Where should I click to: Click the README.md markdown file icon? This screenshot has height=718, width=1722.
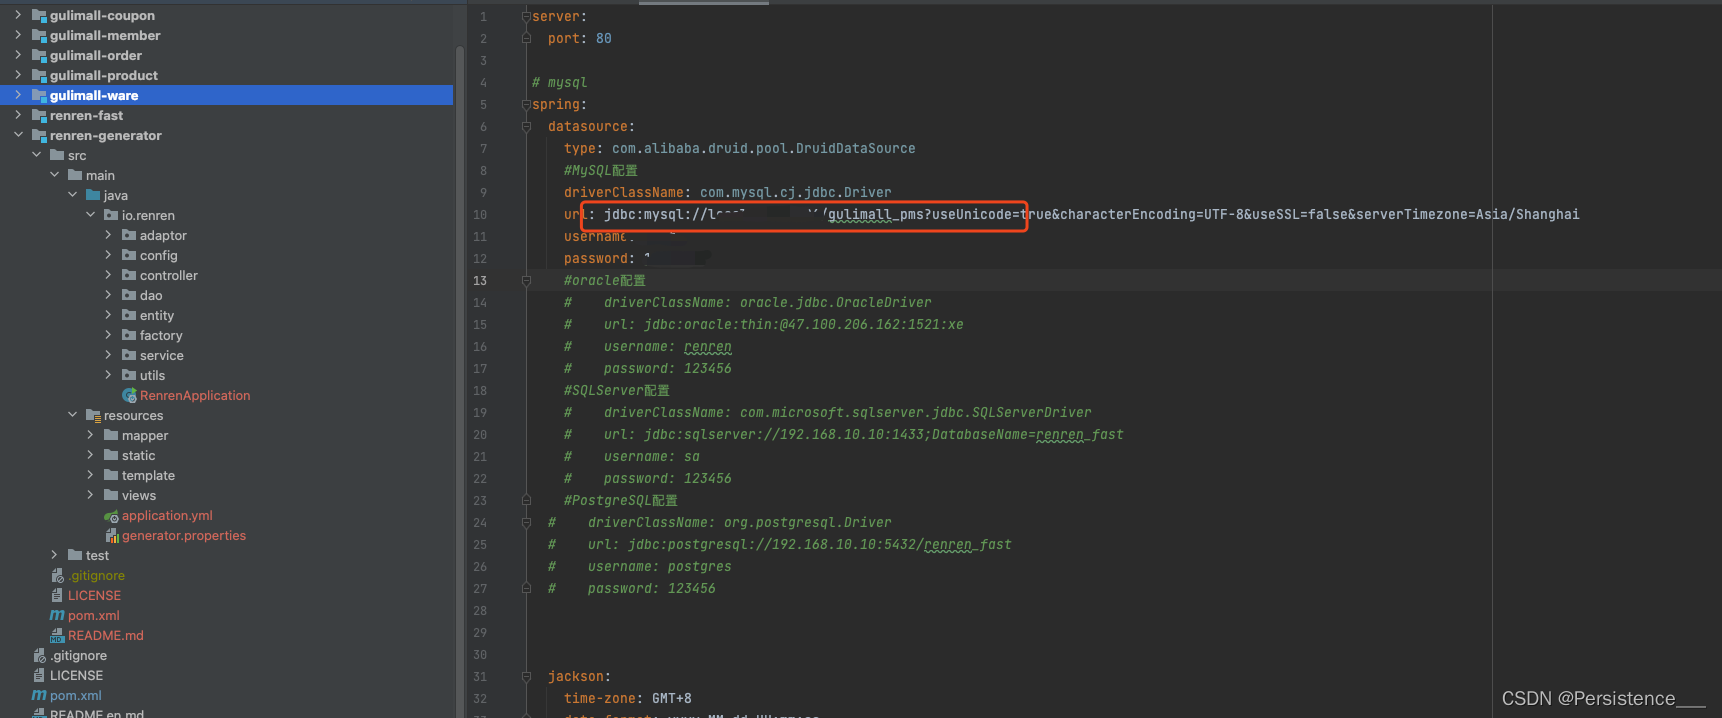point(57,635)
